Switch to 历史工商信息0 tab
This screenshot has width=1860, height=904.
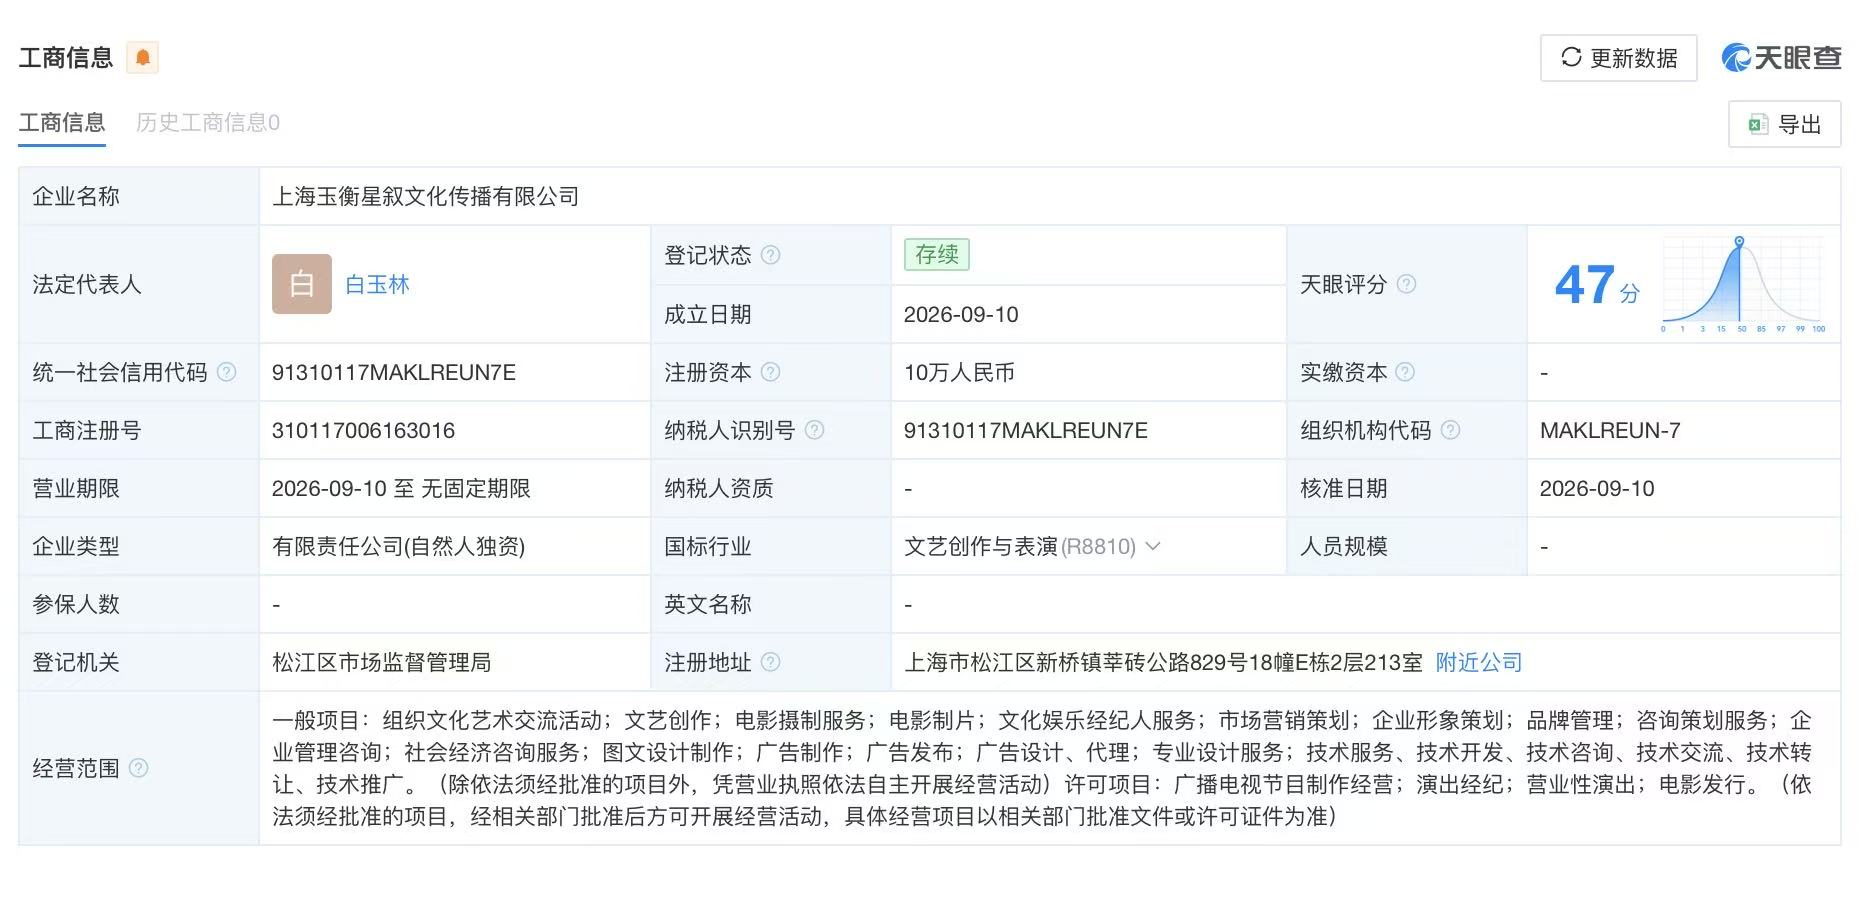point(208,123)
